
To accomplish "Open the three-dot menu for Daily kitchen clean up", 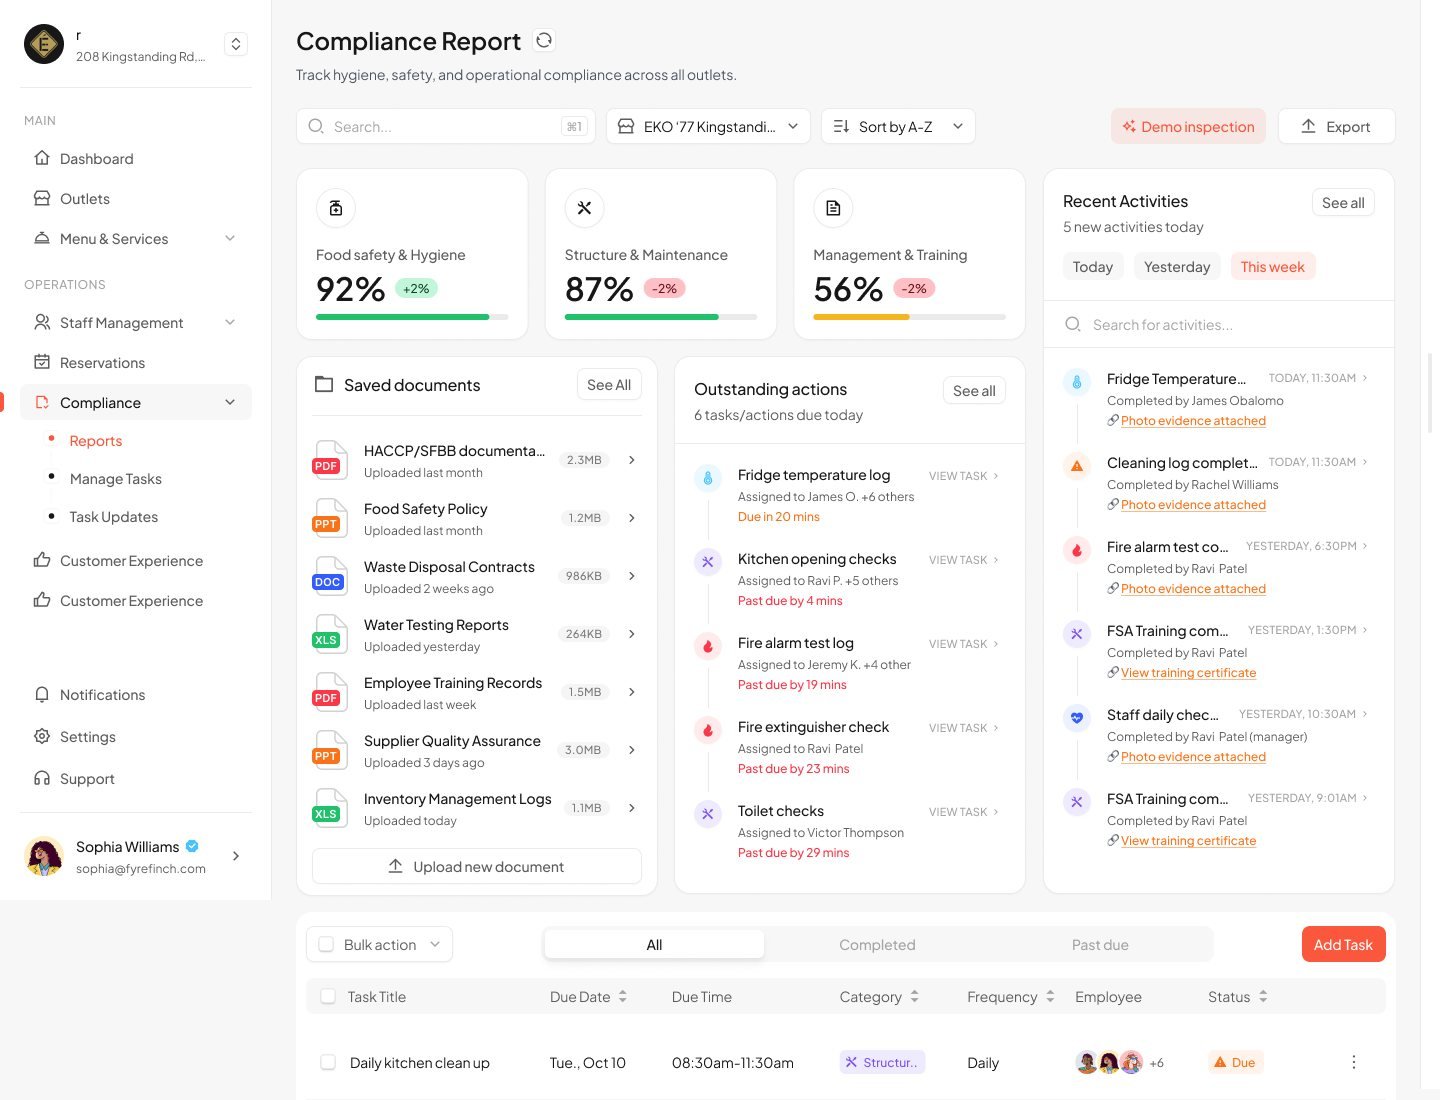I will (x=1354, y=1062).
